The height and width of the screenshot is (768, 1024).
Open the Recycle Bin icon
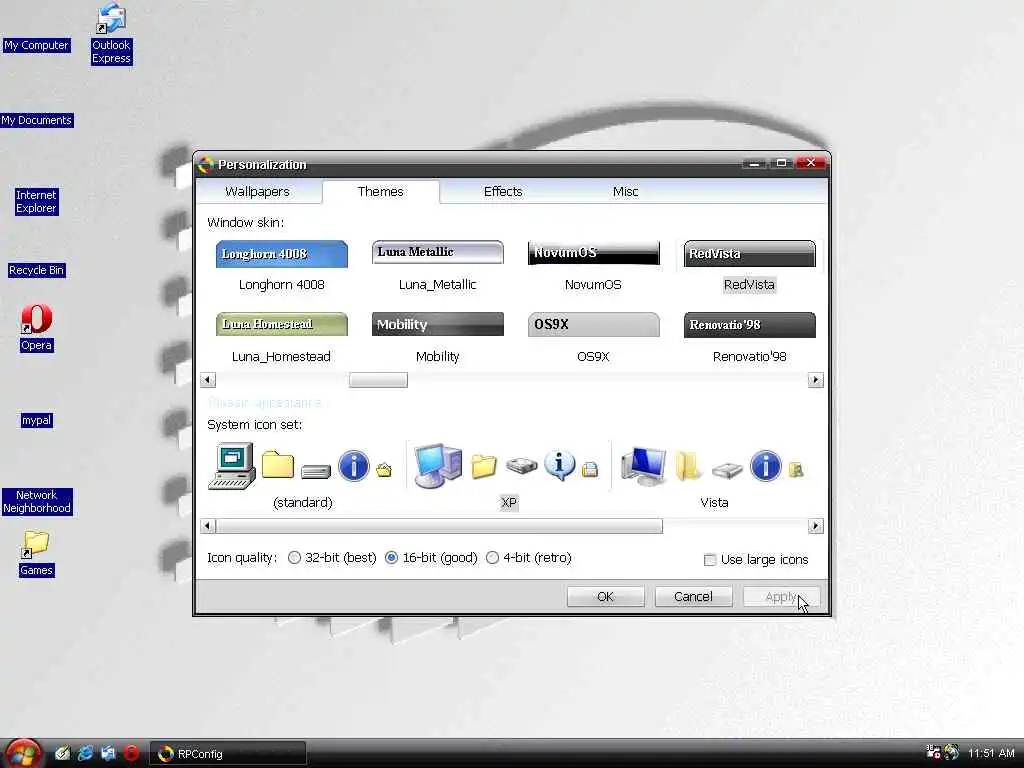[x=37, y=270]
